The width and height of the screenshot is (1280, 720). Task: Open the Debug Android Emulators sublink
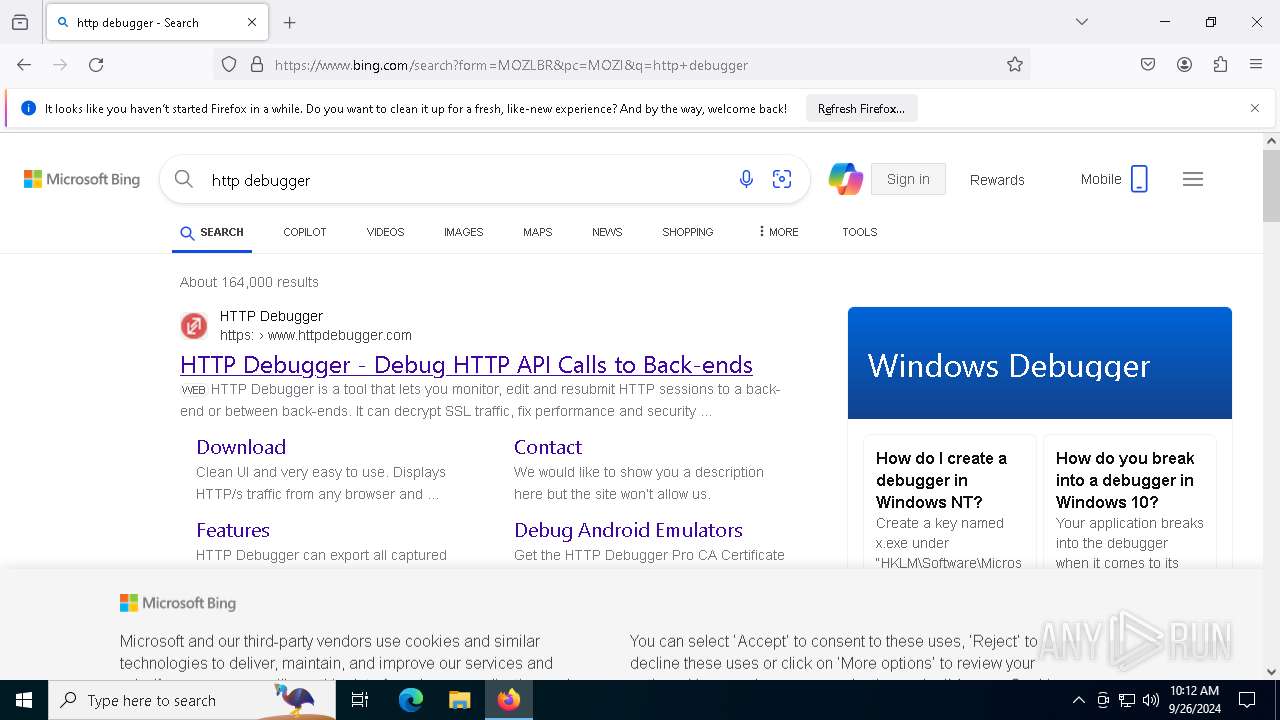(x=628, y=530)
